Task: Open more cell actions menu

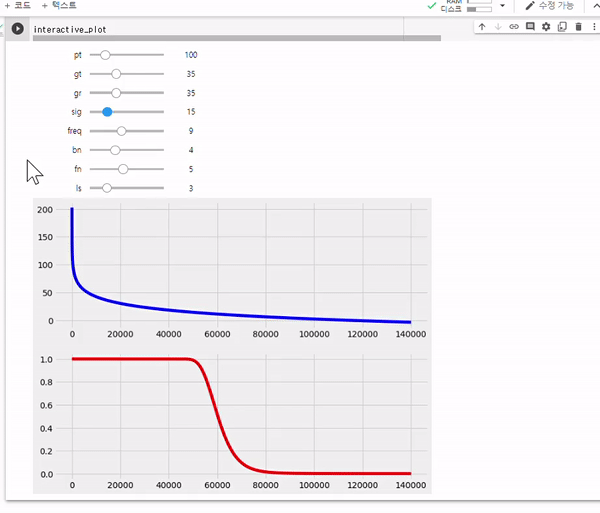Action: click(x=594, y=27)
